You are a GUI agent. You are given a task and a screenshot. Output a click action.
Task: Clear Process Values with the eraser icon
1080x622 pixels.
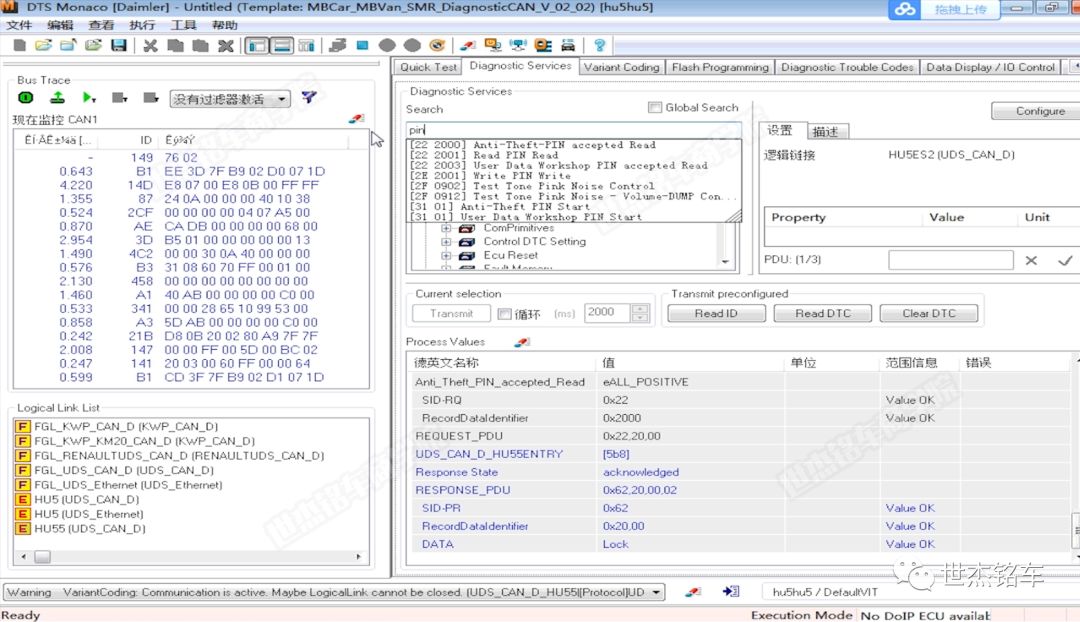[x=522, y=342]
